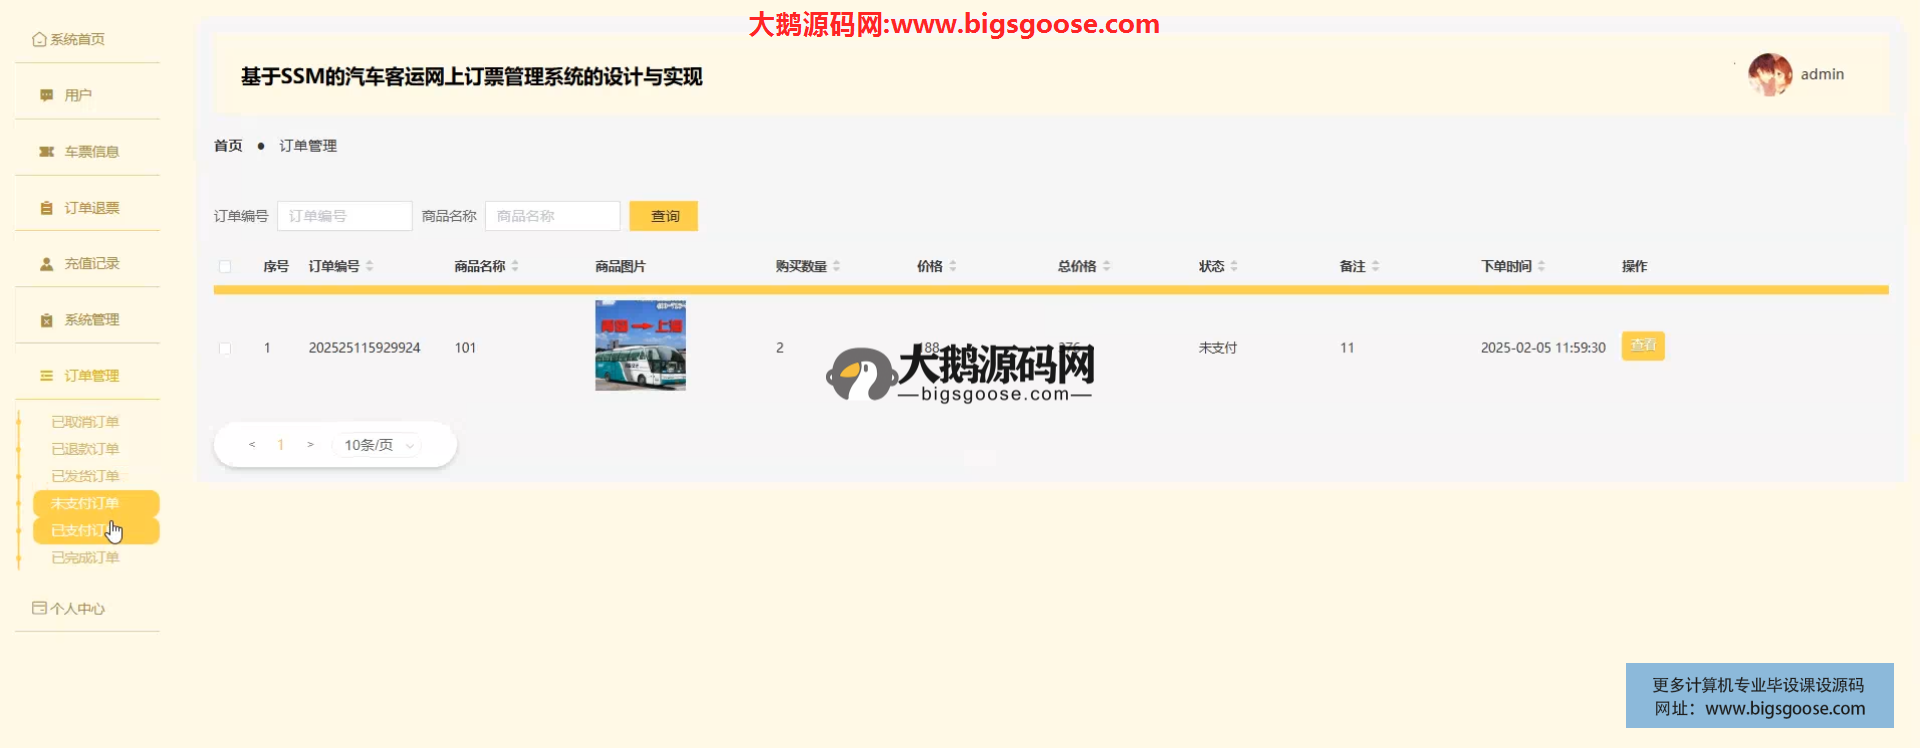1920x748 pixels.
Task: Click the home icon beside 系统首页
Action: [x=39, y=40]
